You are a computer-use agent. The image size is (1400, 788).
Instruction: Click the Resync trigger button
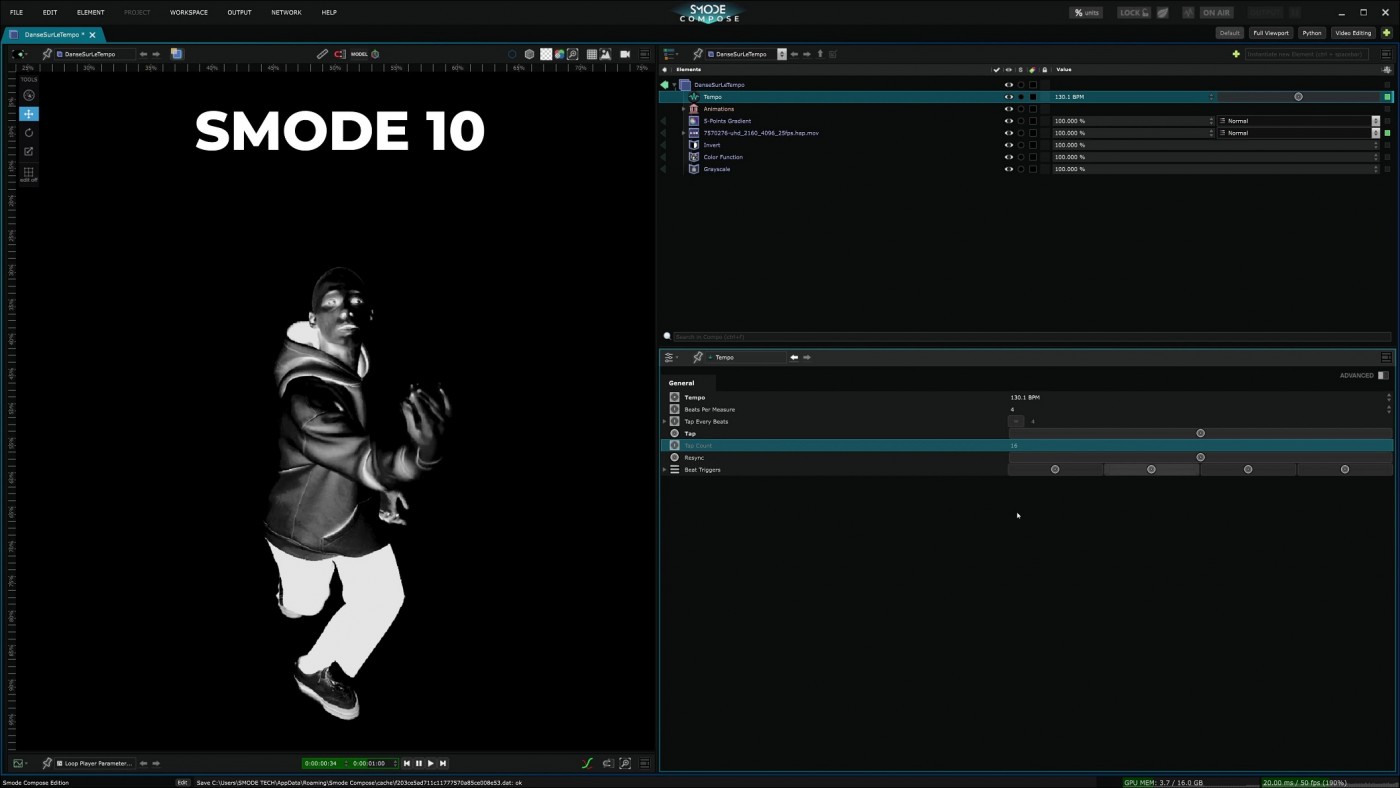pos(1200,458)
